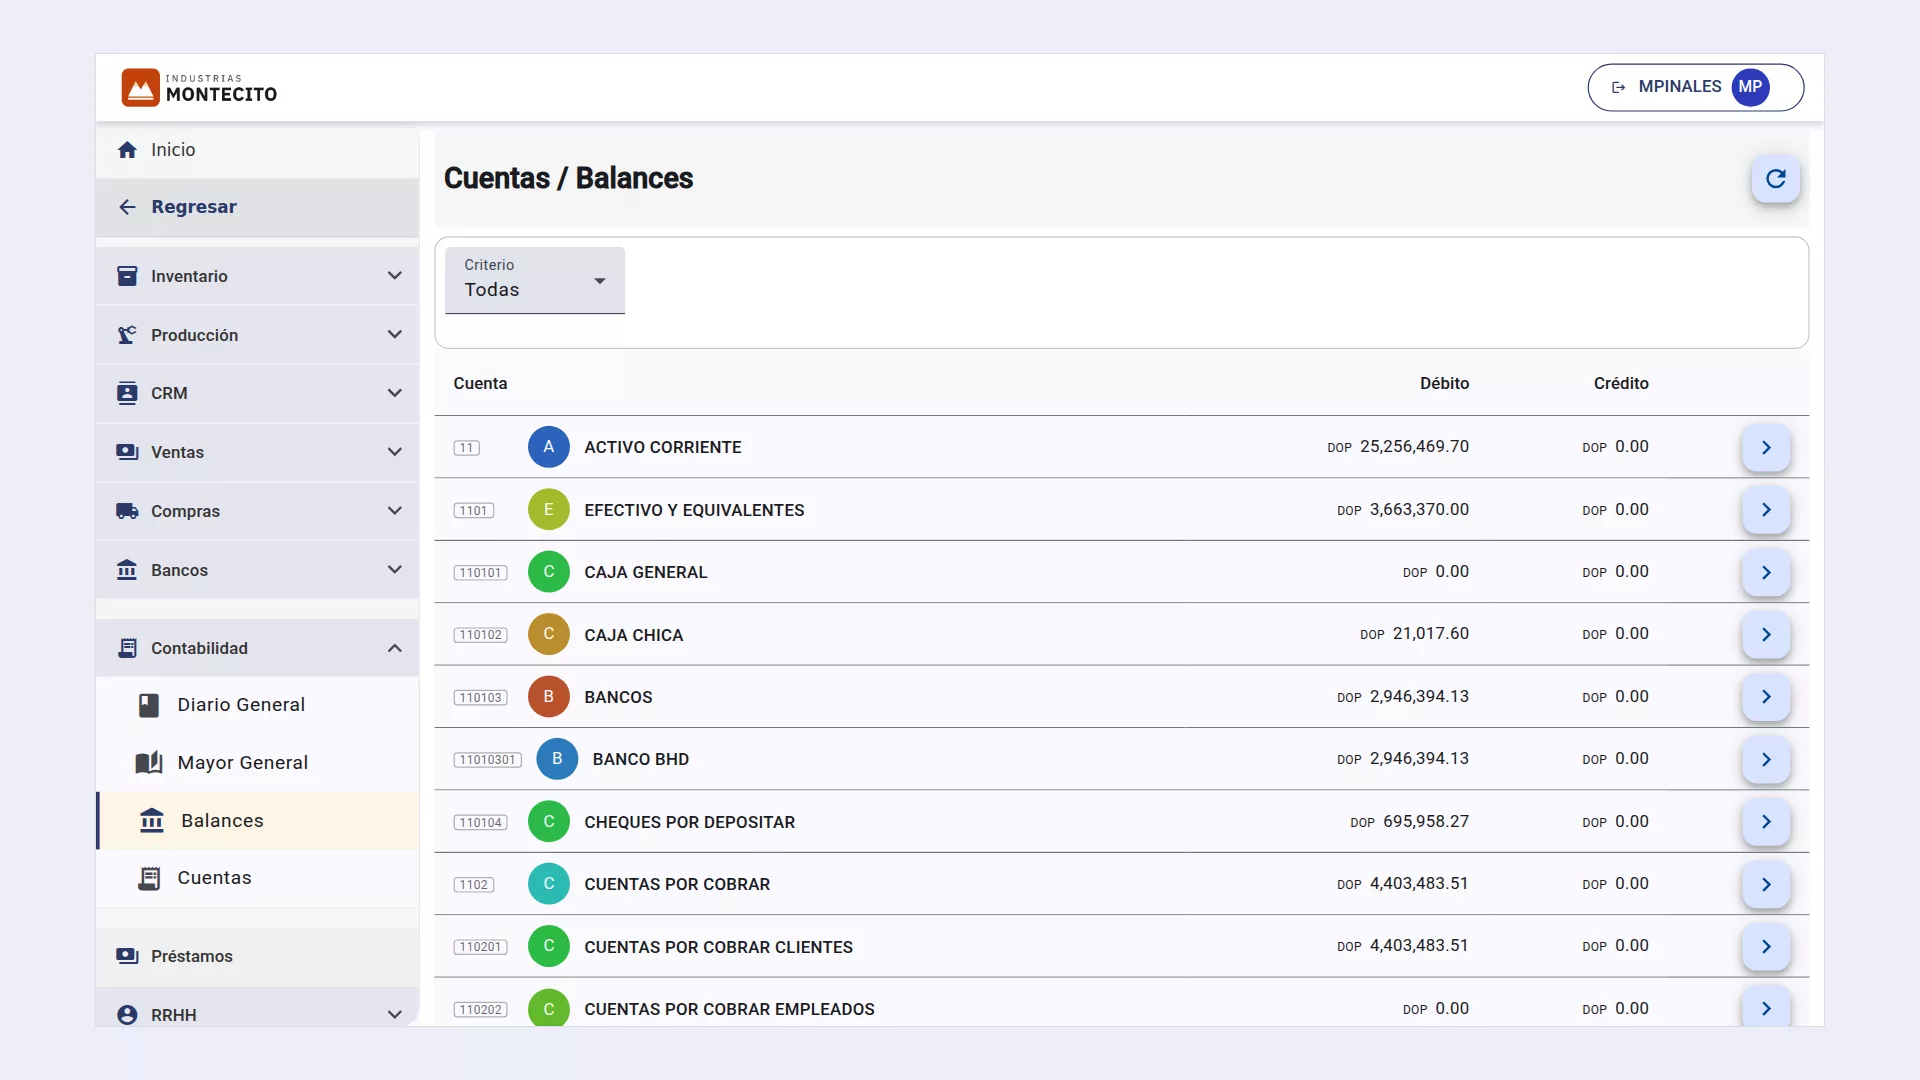Open the Diario General menu item
Image resolution: width=1920 pixels, height=1080 pixels.
coord(258,705)
